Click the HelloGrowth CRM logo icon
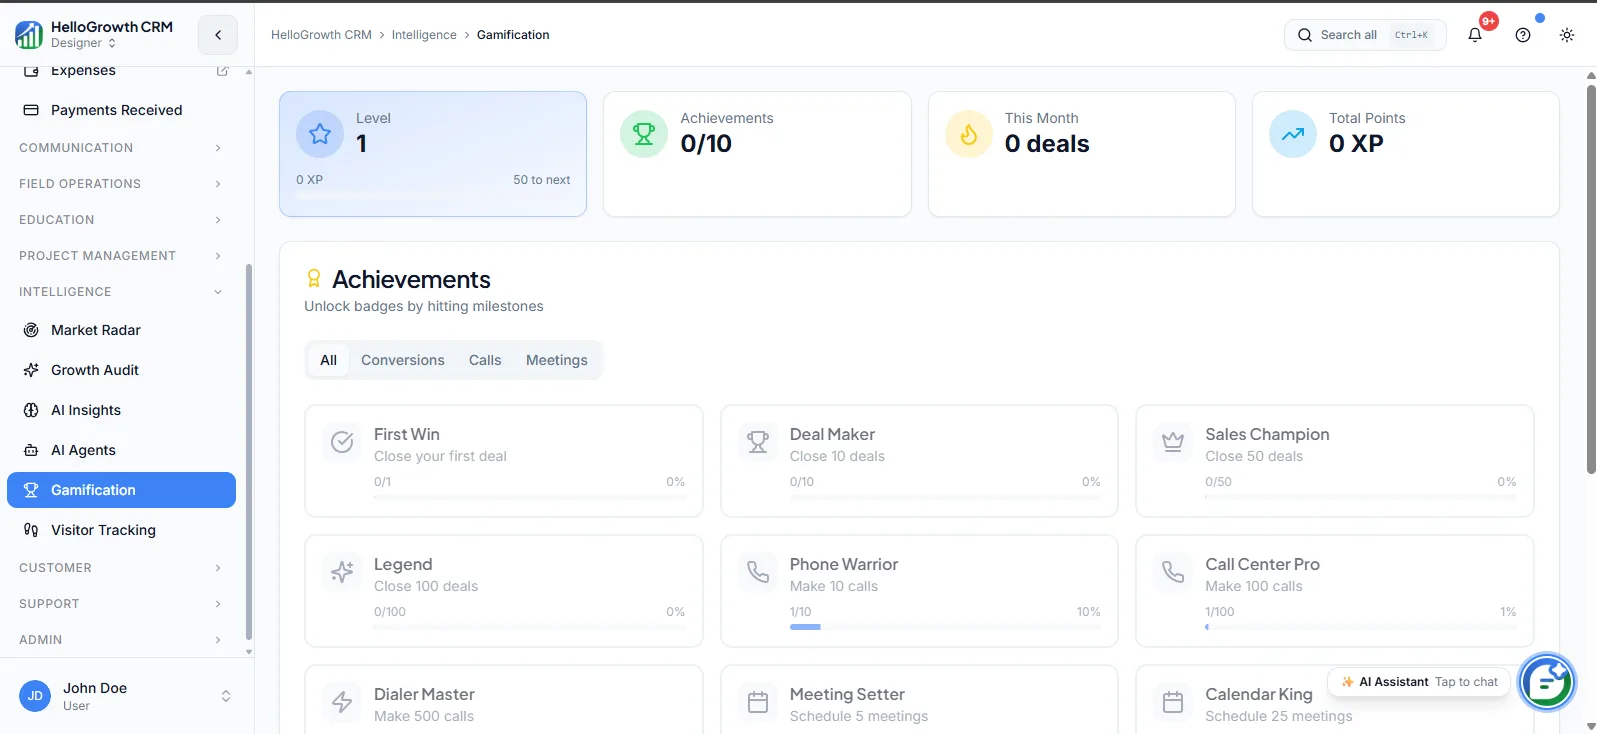This screenshot has height=734, width=1597. pyautogui.click(x=29, y=35)
